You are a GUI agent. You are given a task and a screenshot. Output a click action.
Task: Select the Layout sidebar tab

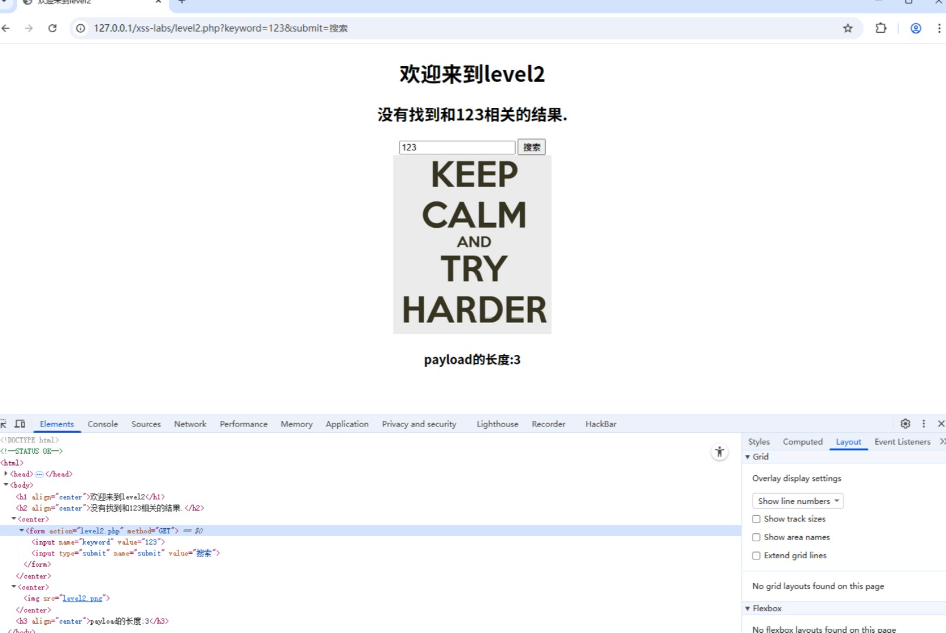point(848,442)
